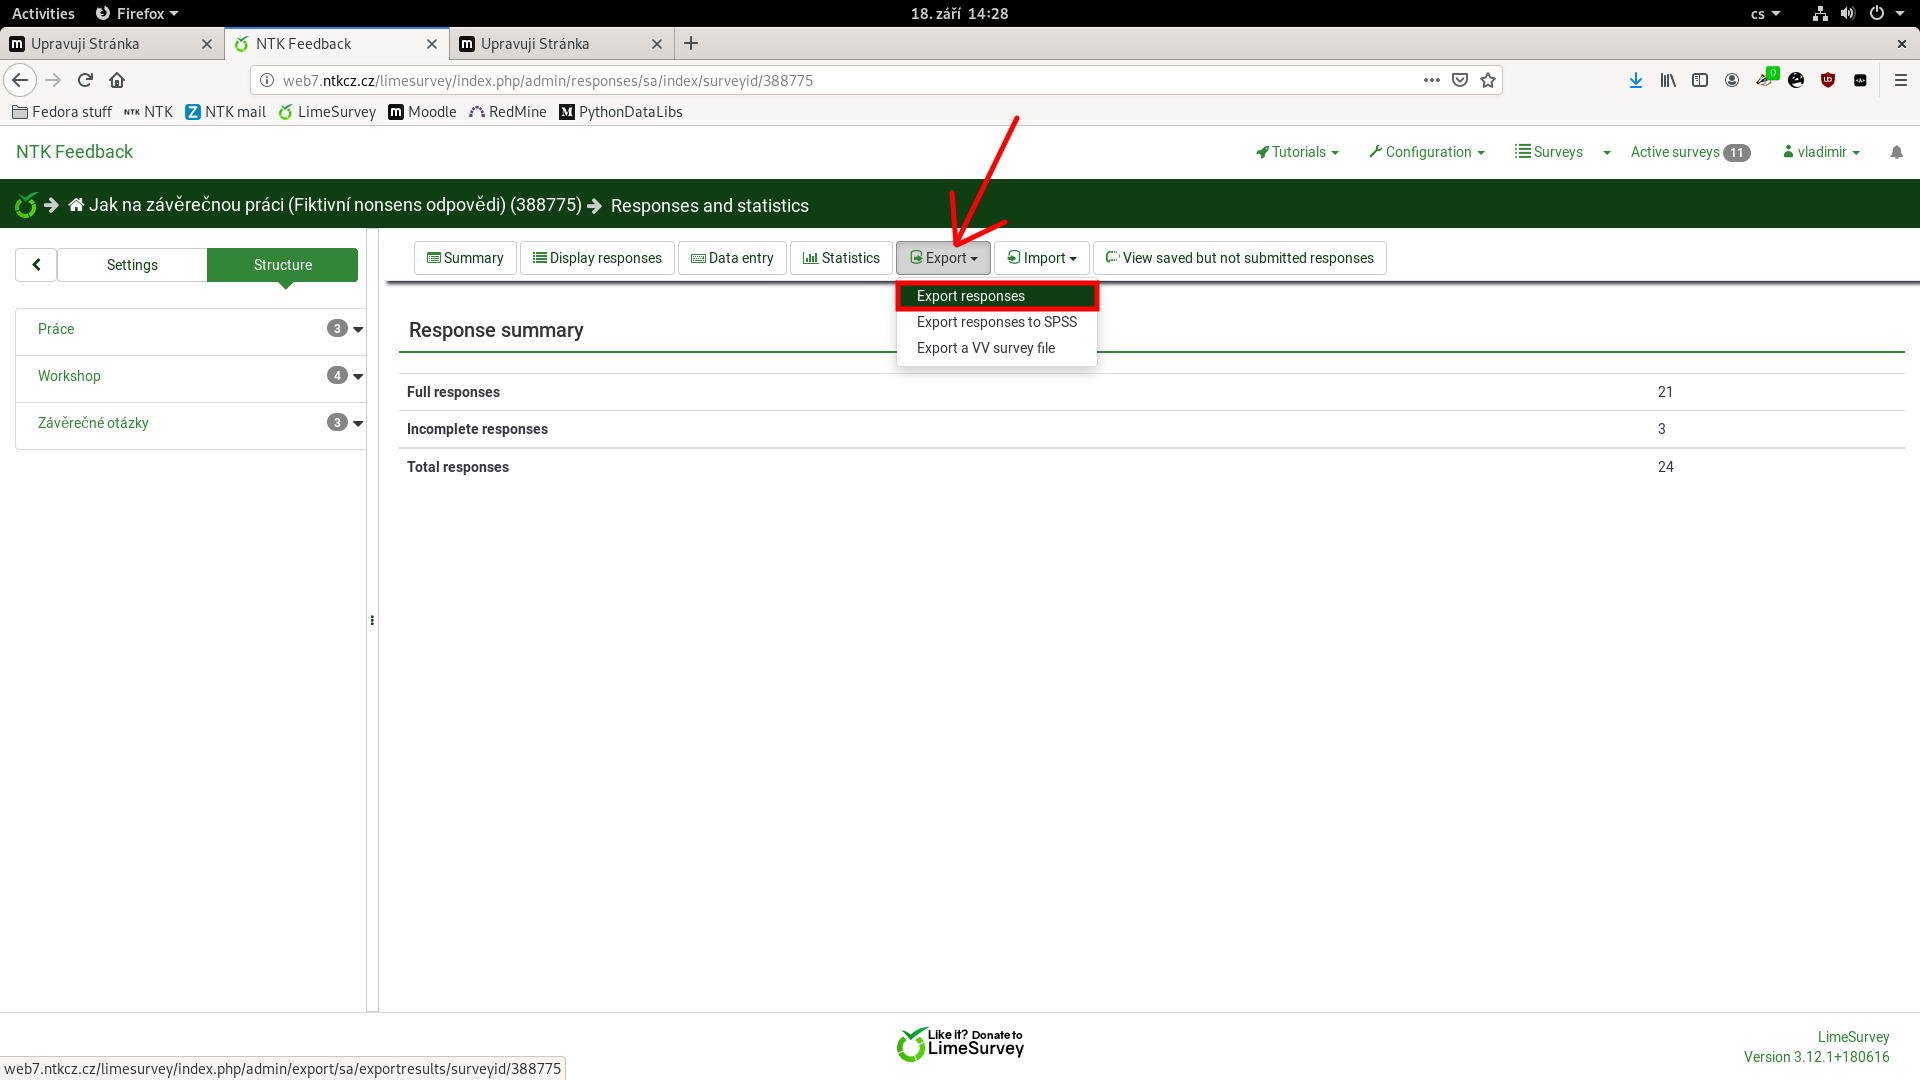This screenshot has height=1080, width=1920.
Task: Click Display responses button
Action: (x=597, y=258)
